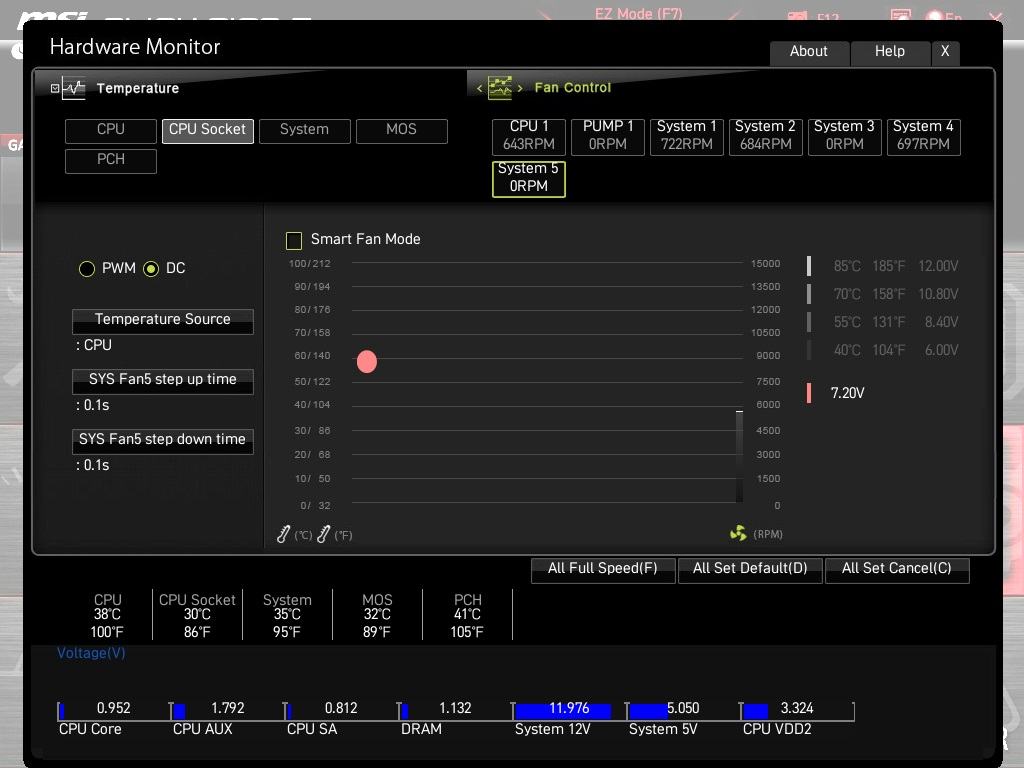This screenshot has height=768, width=1024.
Task: Click the Fan Control chart icon
Action: point(500,88)
